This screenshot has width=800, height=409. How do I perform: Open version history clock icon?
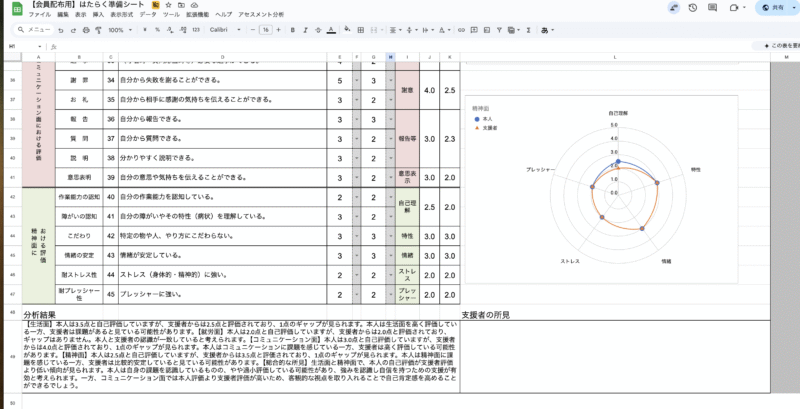(x=690, y=7)
